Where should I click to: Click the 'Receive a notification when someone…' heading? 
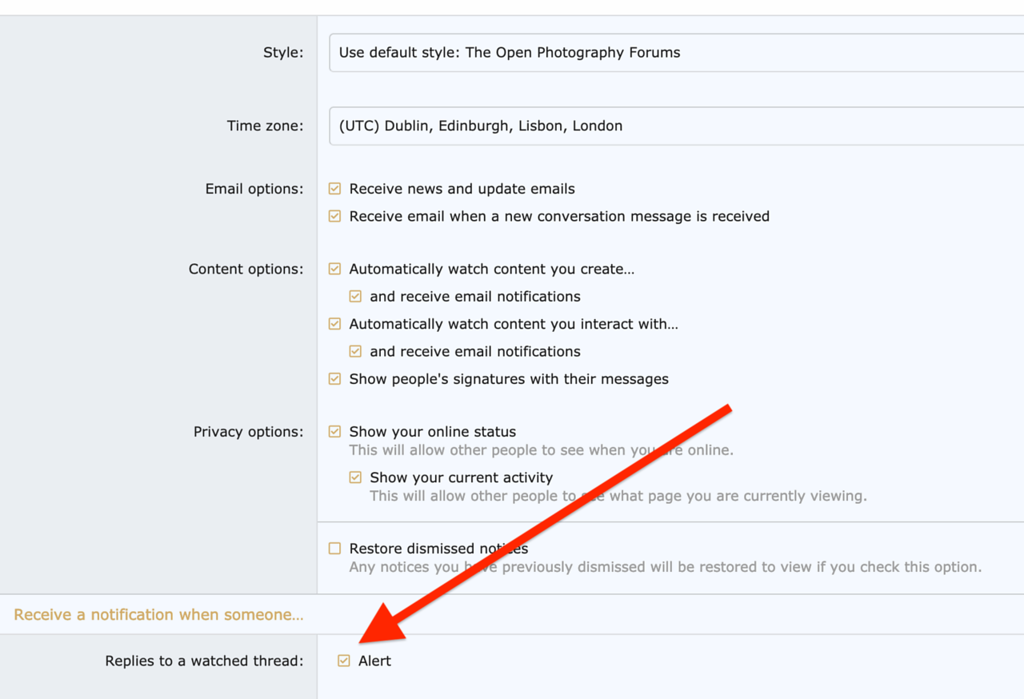point(158,615)
